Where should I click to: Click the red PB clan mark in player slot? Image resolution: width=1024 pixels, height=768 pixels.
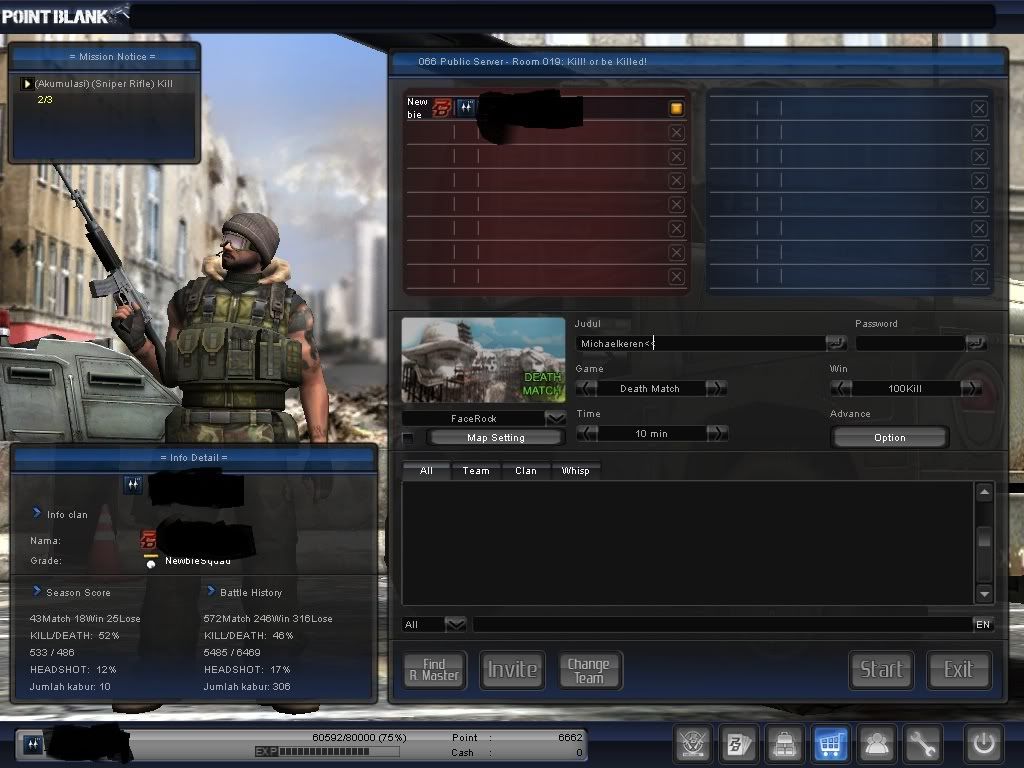pos(442,108)
